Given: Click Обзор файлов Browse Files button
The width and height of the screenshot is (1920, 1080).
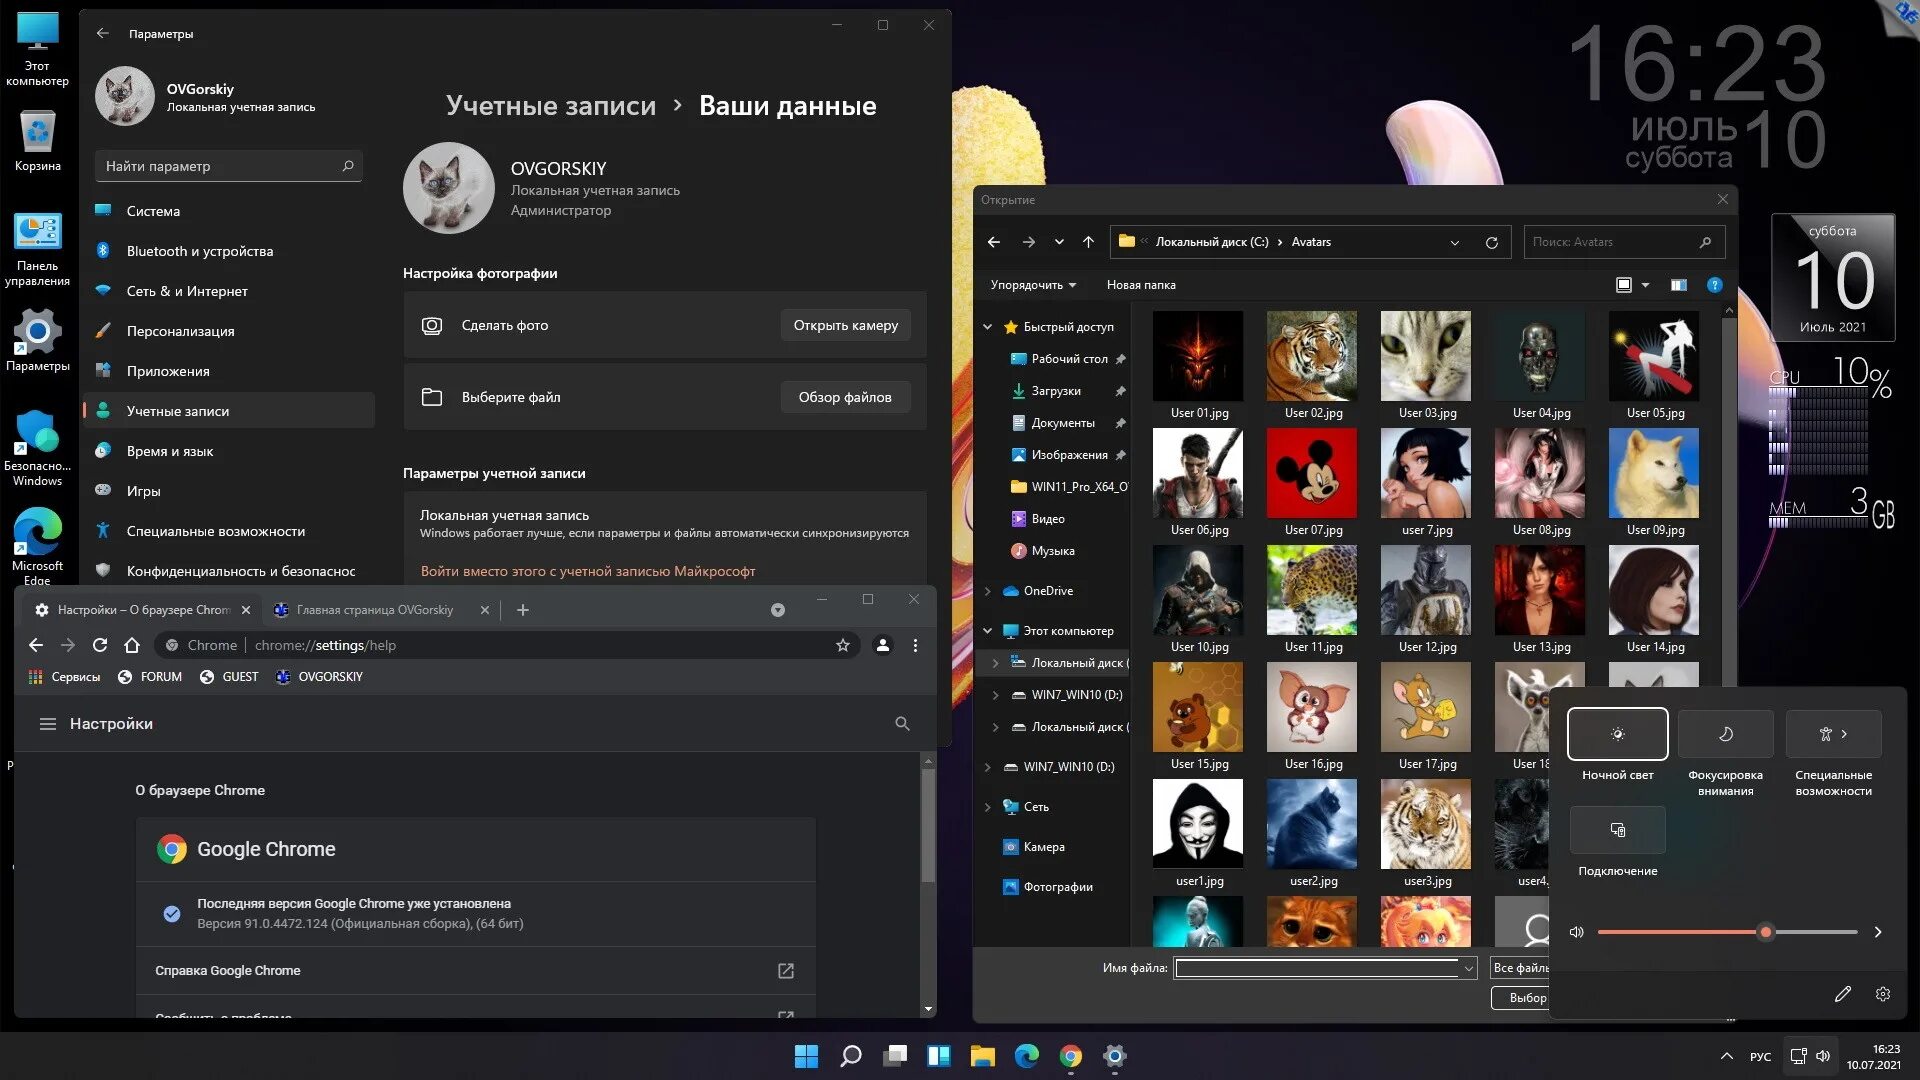Looking at the screenshot, I should click(x=845, y=396).
